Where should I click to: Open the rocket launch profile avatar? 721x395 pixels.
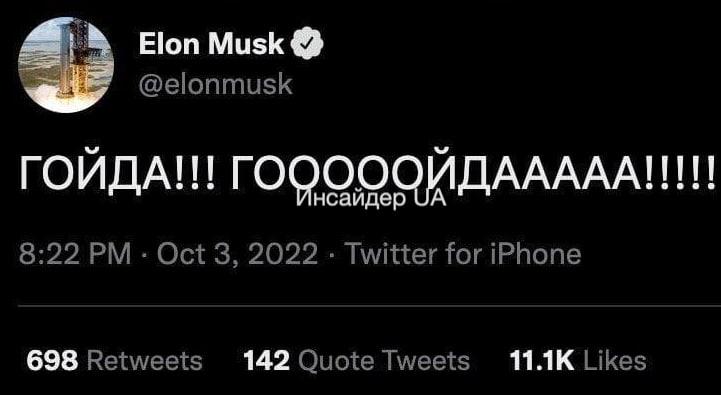click(66, 65)
